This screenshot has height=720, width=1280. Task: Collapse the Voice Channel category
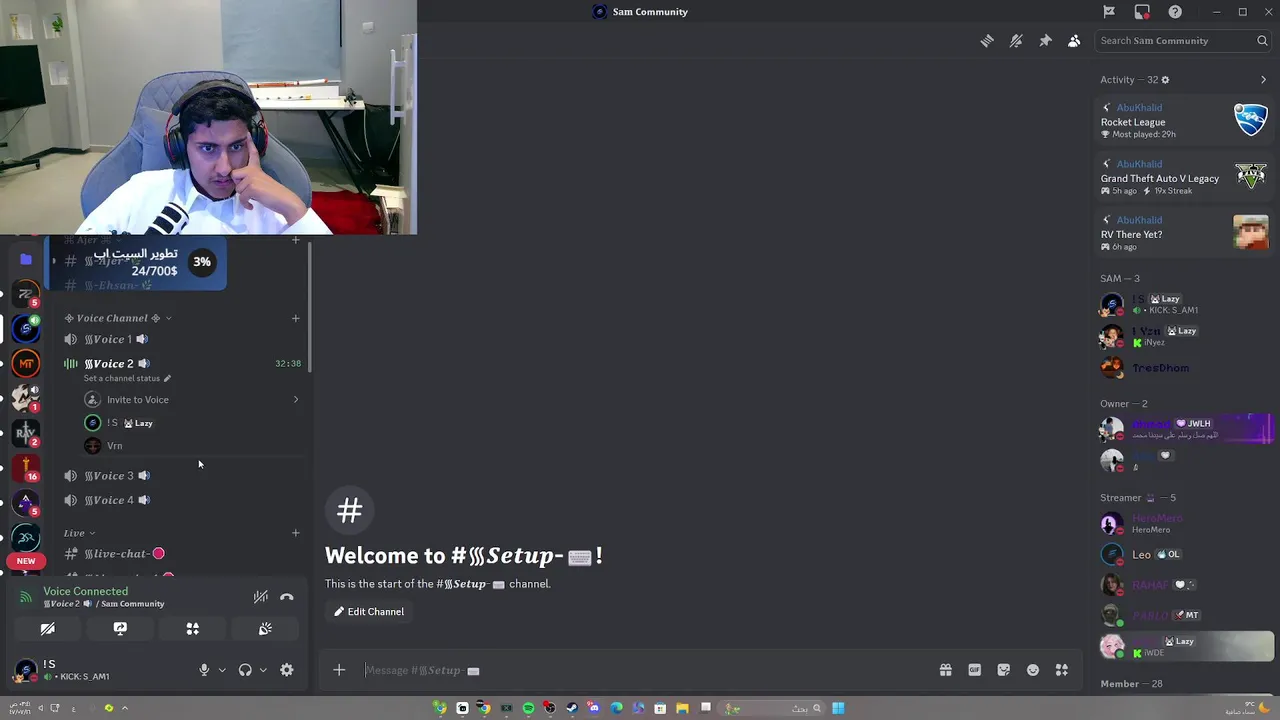click(x=118, y=318)
